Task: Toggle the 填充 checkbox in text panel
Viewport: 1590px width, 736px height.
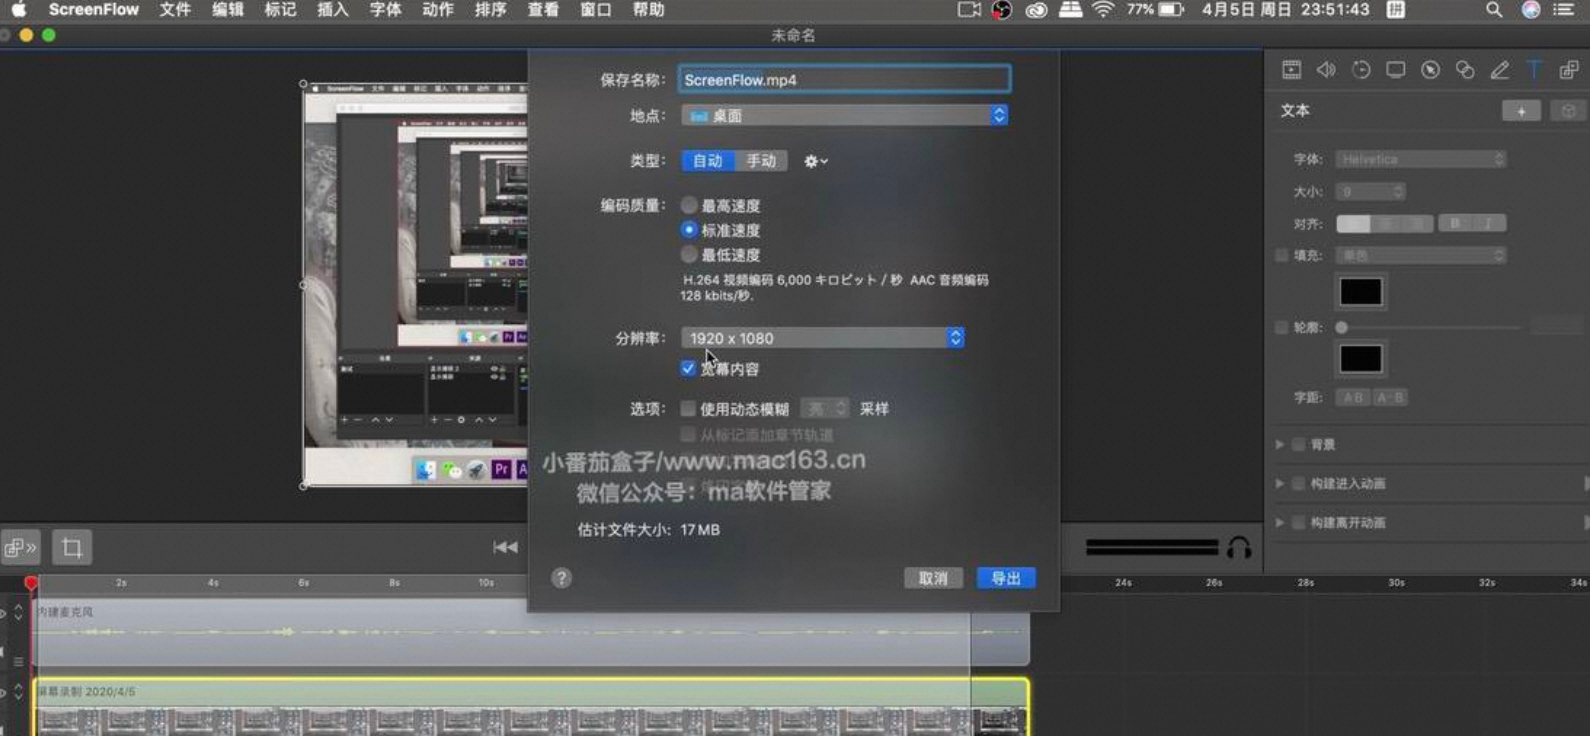Action: point(1282,255)
